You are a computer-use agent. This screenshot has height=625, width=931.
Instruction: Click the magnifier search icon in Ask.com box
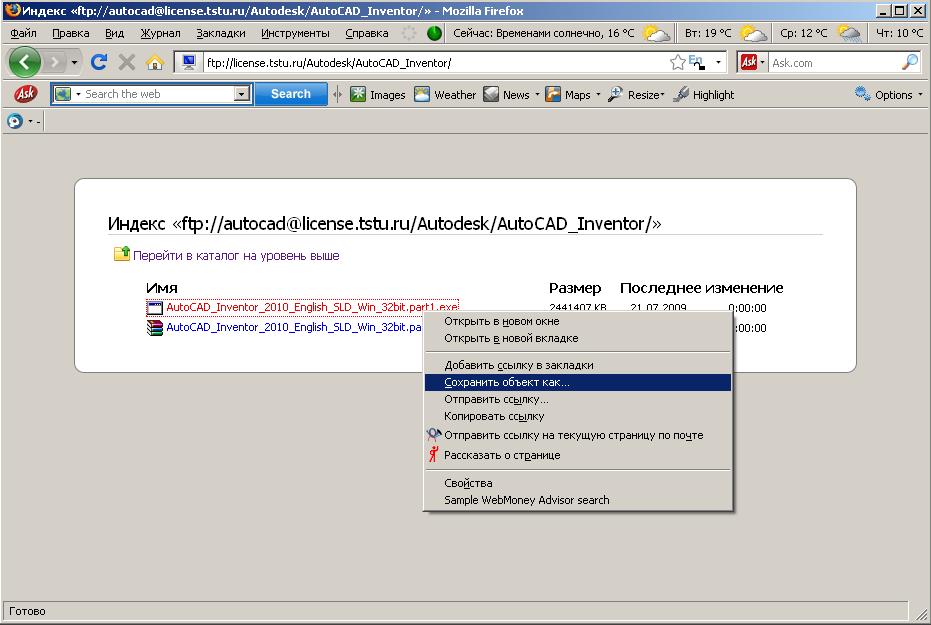910,62
